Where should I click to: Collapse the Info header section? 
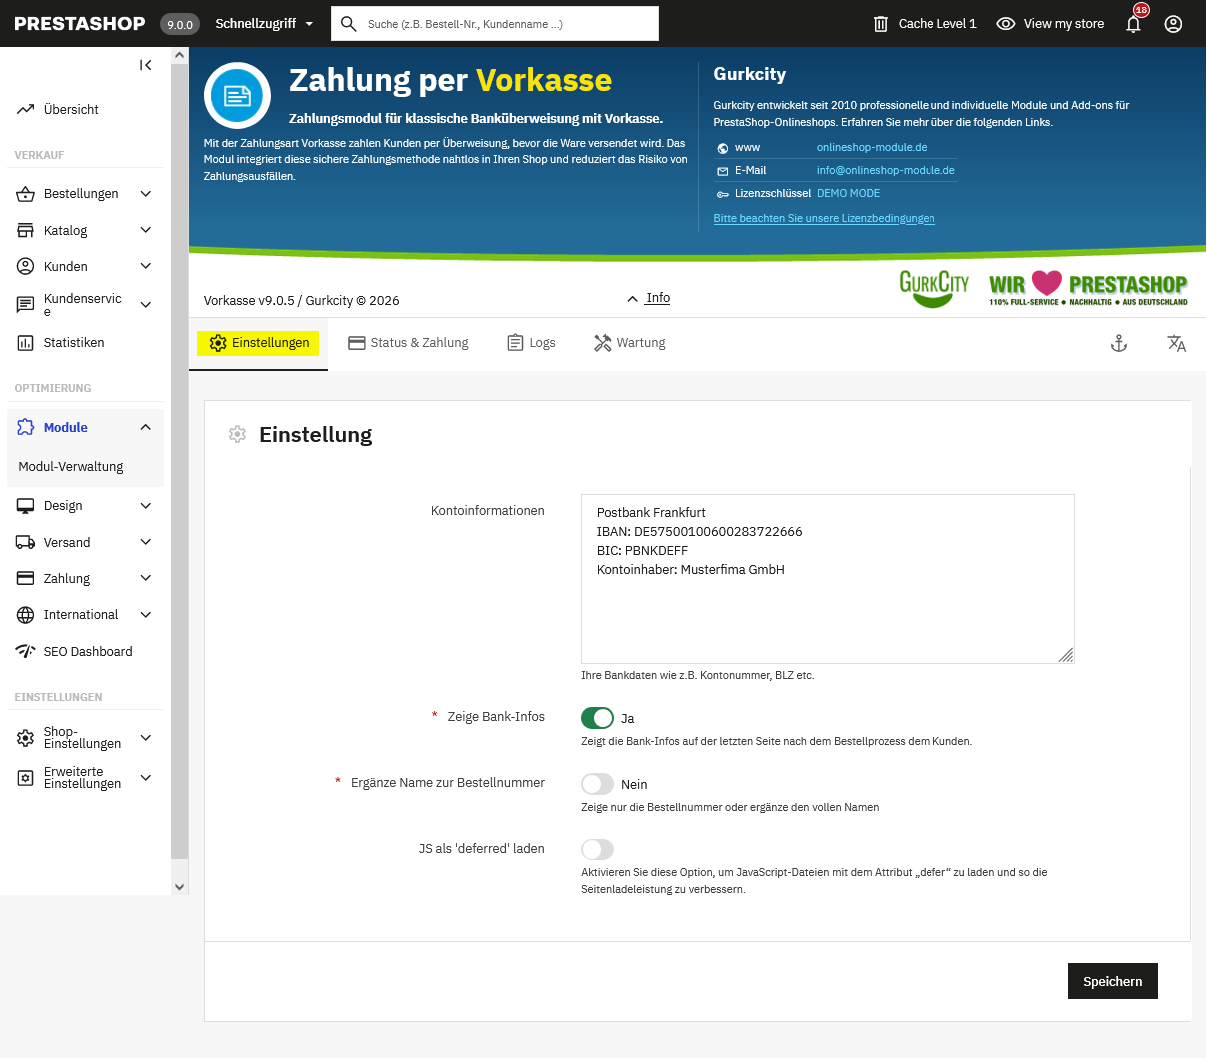tap(648, 298)
